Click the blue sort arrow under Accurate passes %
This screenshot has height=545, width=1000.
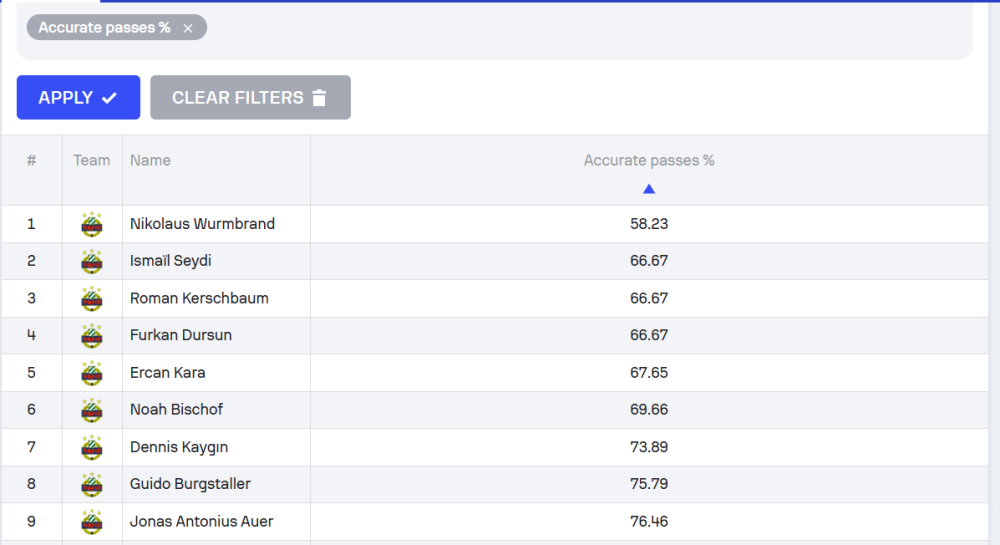pos(649,189)
